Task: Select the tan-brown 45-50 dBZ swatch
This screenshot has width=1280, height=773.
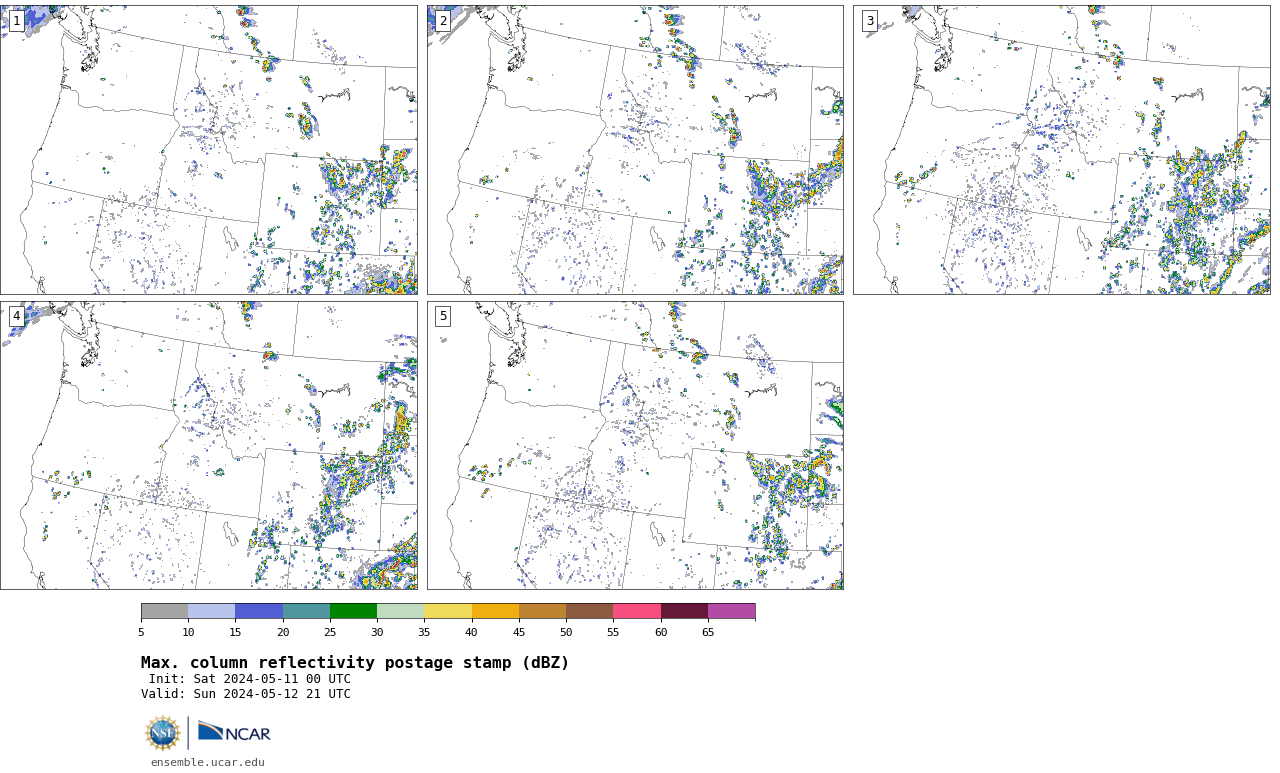Action: [x=543, y=611]
